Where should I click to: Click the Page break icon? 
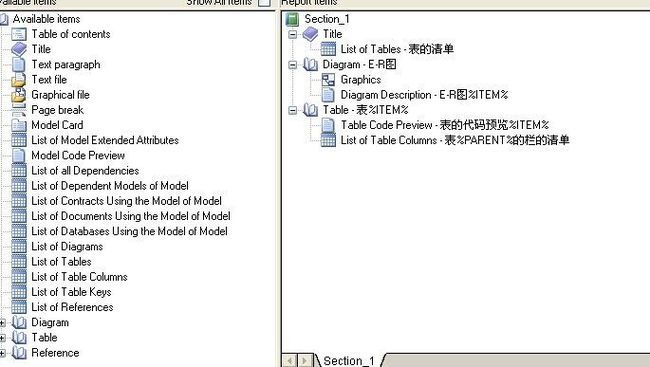19,110
